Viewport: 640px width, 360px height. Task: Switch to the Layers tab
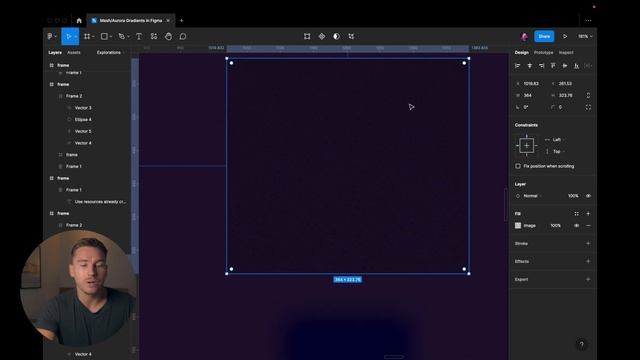tap(55, 53)
